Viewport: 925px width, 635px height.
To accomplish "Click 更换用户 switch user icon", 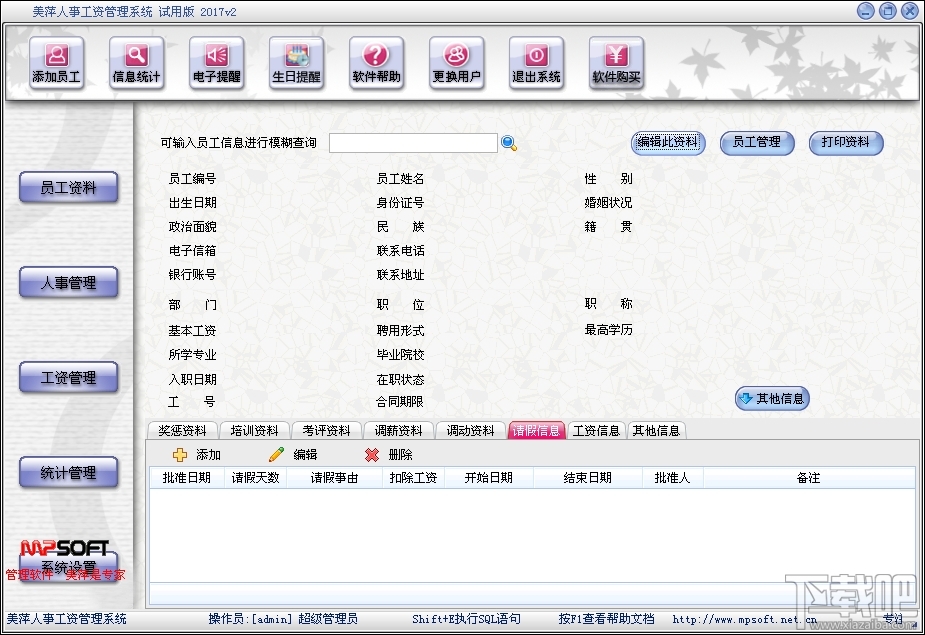I will 457,63.
